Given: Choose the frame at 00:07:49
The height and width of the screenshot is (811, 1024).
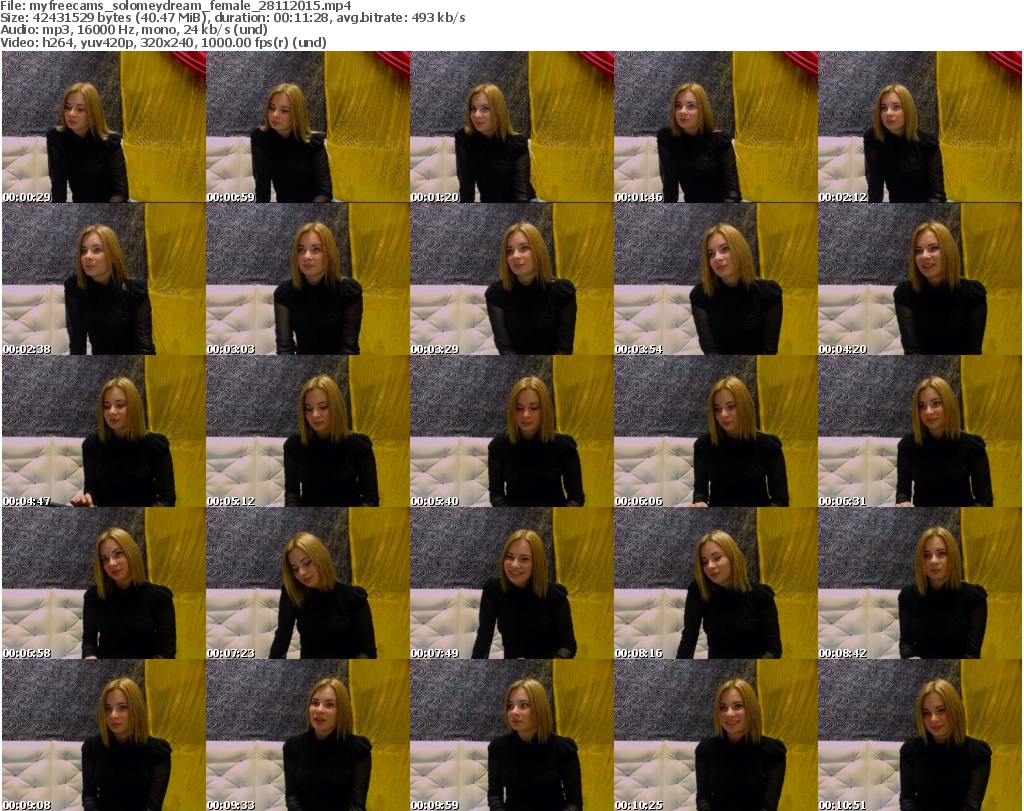Looking at the screenshot, I should [512, 583].
